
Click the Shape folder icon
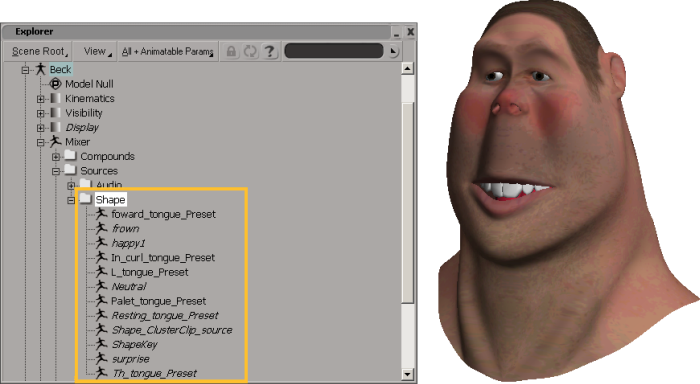point(86,199)
